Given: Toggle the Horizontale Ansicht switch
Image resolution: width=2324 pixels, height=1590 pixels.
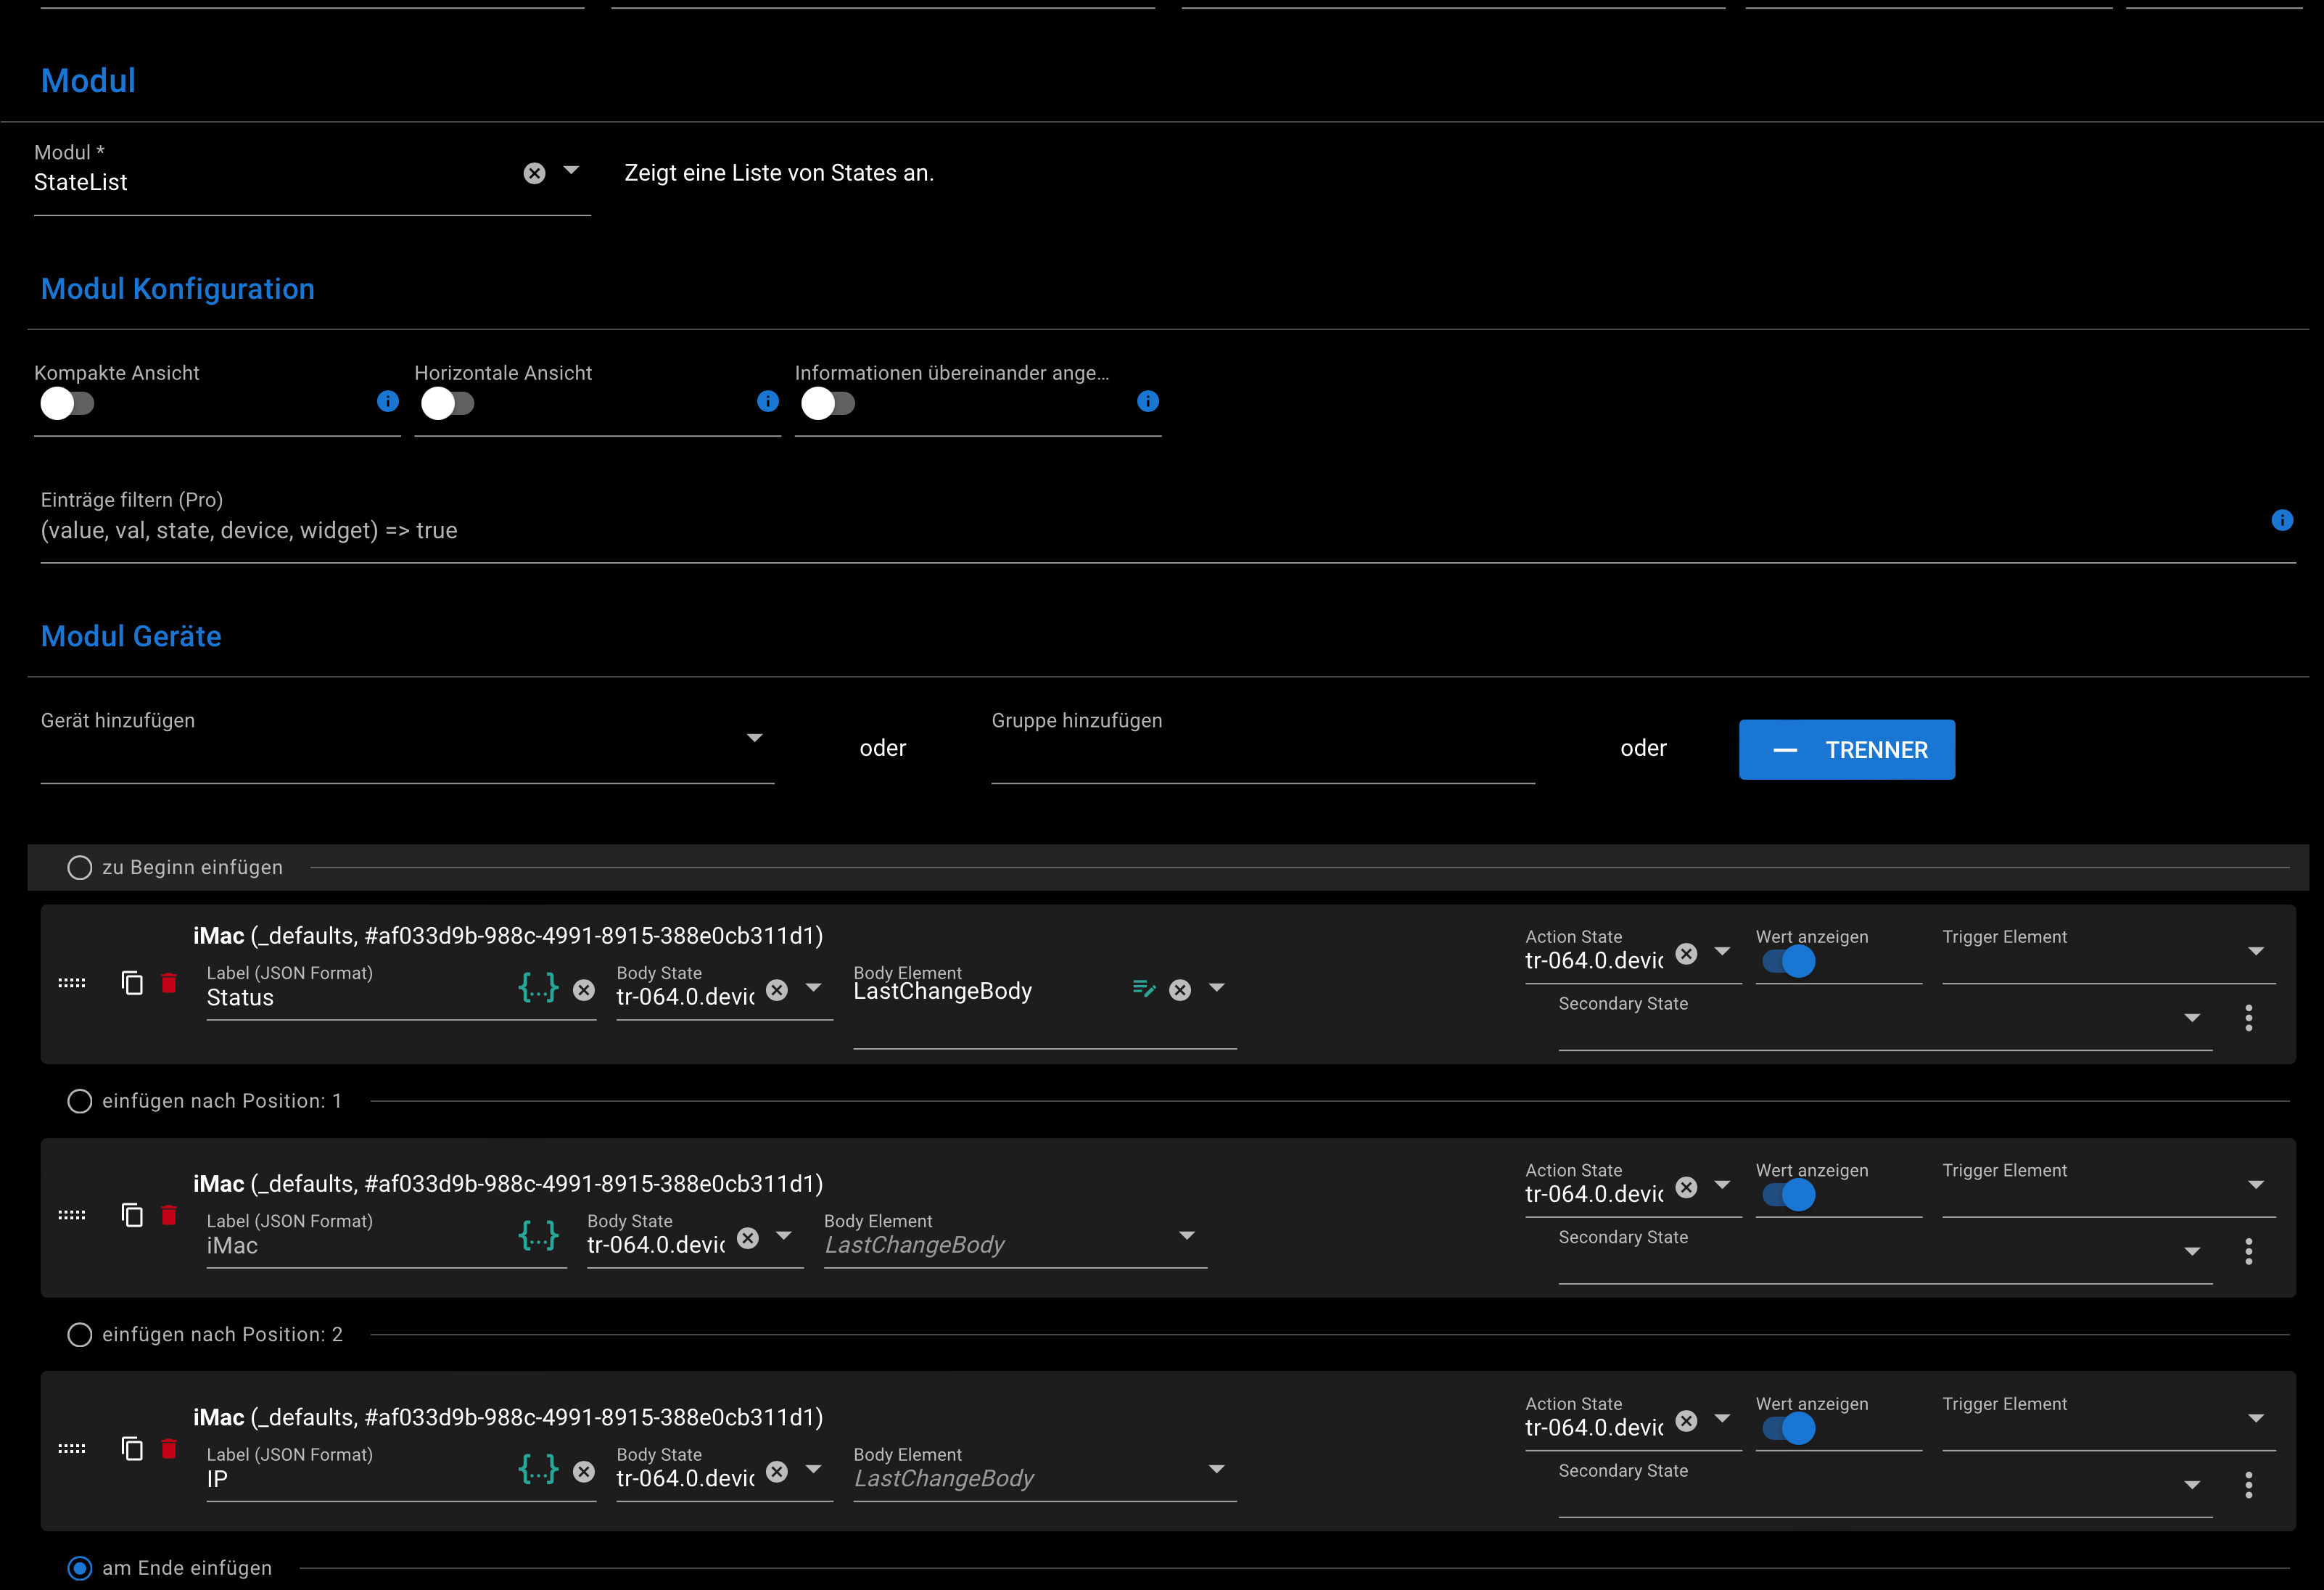Looking at the screenshot, I should [x=447, y=404].
